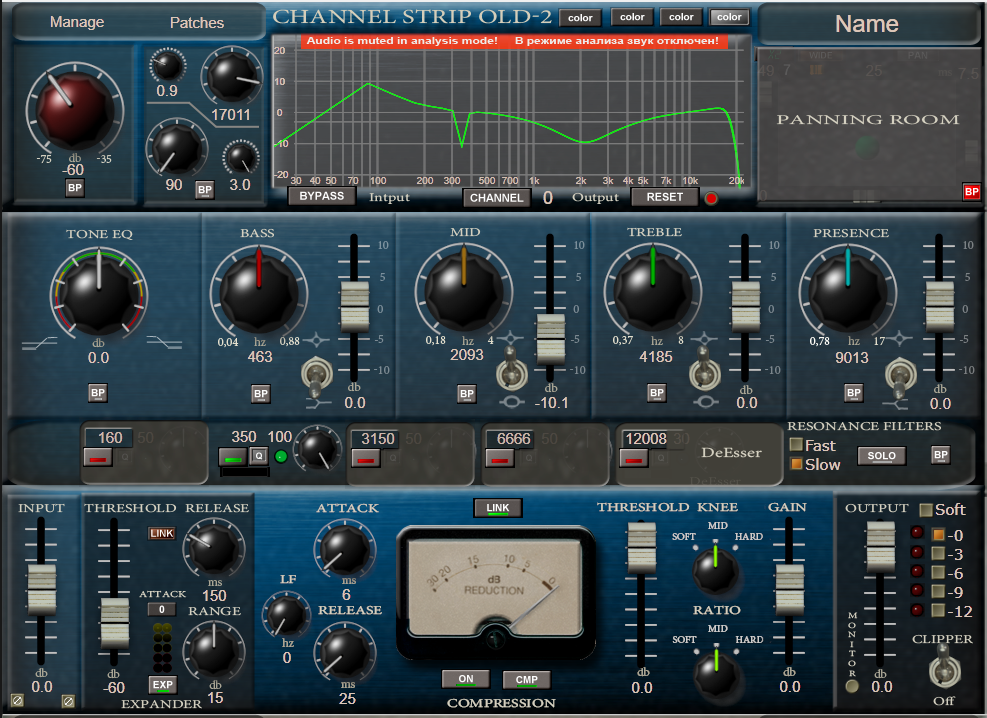The height and width of the screenshot is (718, 987).
Task: Toggle BP in the Mid section
Action: 466,394
